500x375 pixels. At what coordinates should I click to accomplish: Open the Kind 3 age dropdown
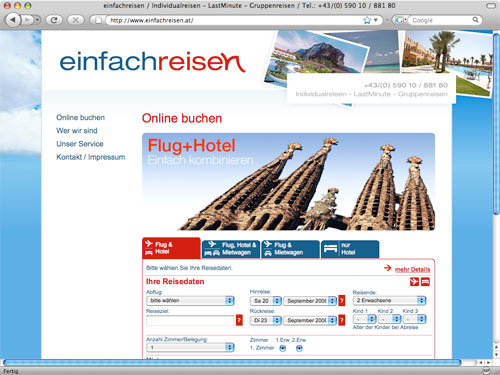[414, 319]
